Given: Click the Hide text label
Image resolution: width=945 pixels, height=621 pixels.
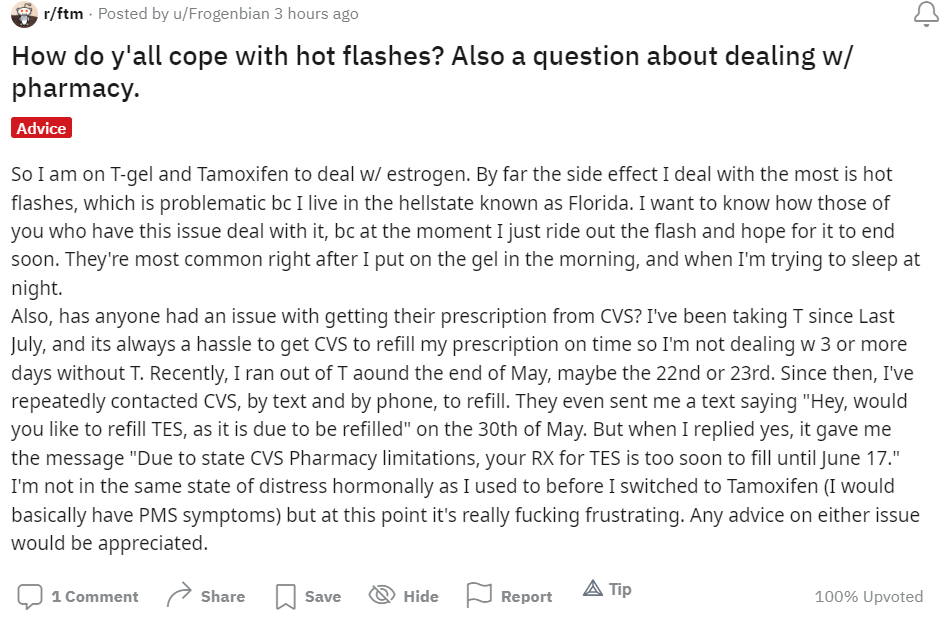Looking at the screenshot, I should point(421,596).
